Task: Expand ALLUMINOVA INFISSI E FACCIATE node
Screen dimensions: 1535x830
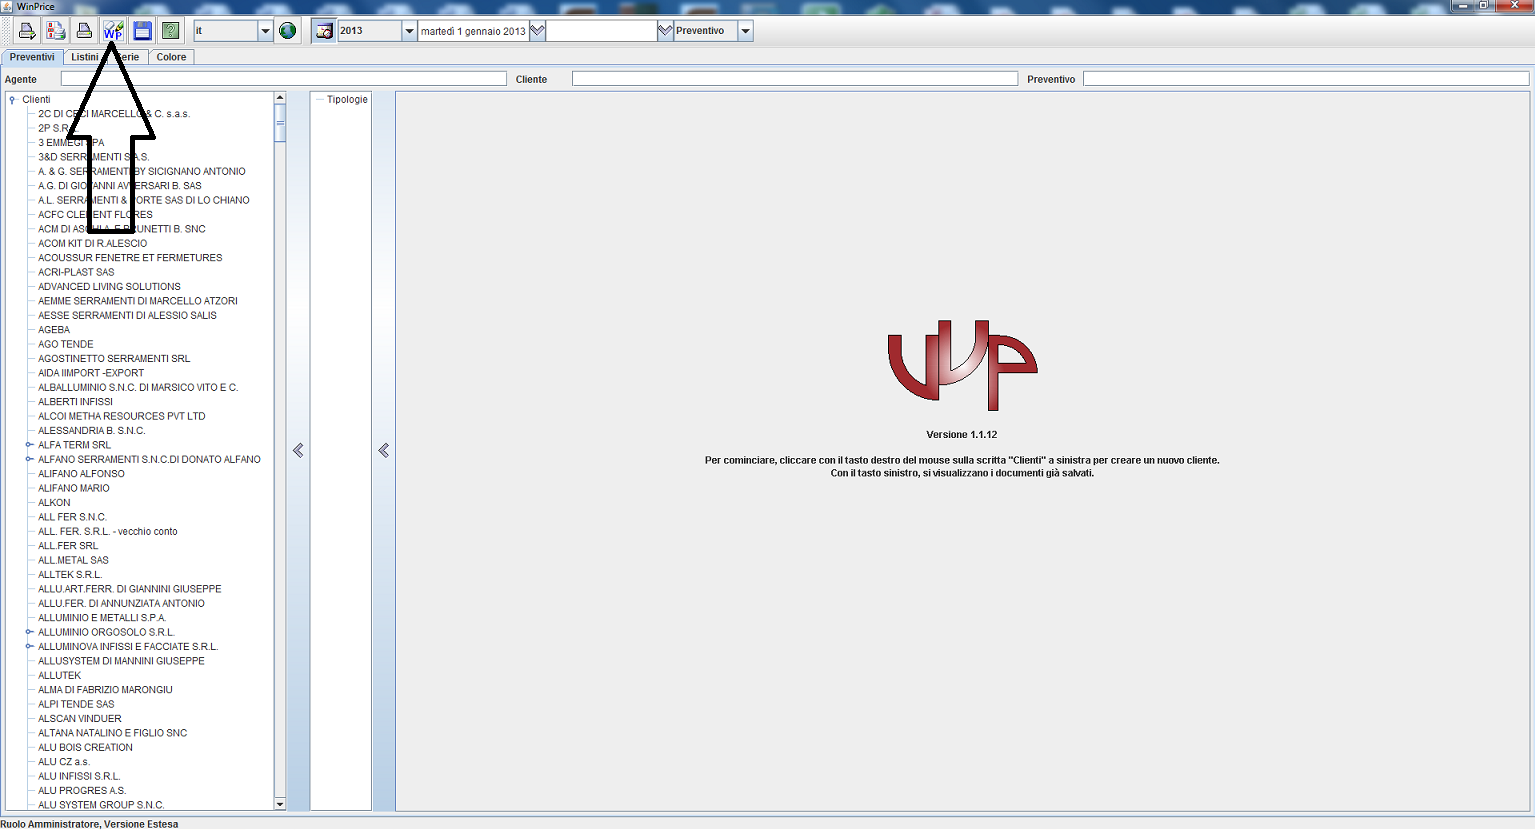Action: point(29,646)
